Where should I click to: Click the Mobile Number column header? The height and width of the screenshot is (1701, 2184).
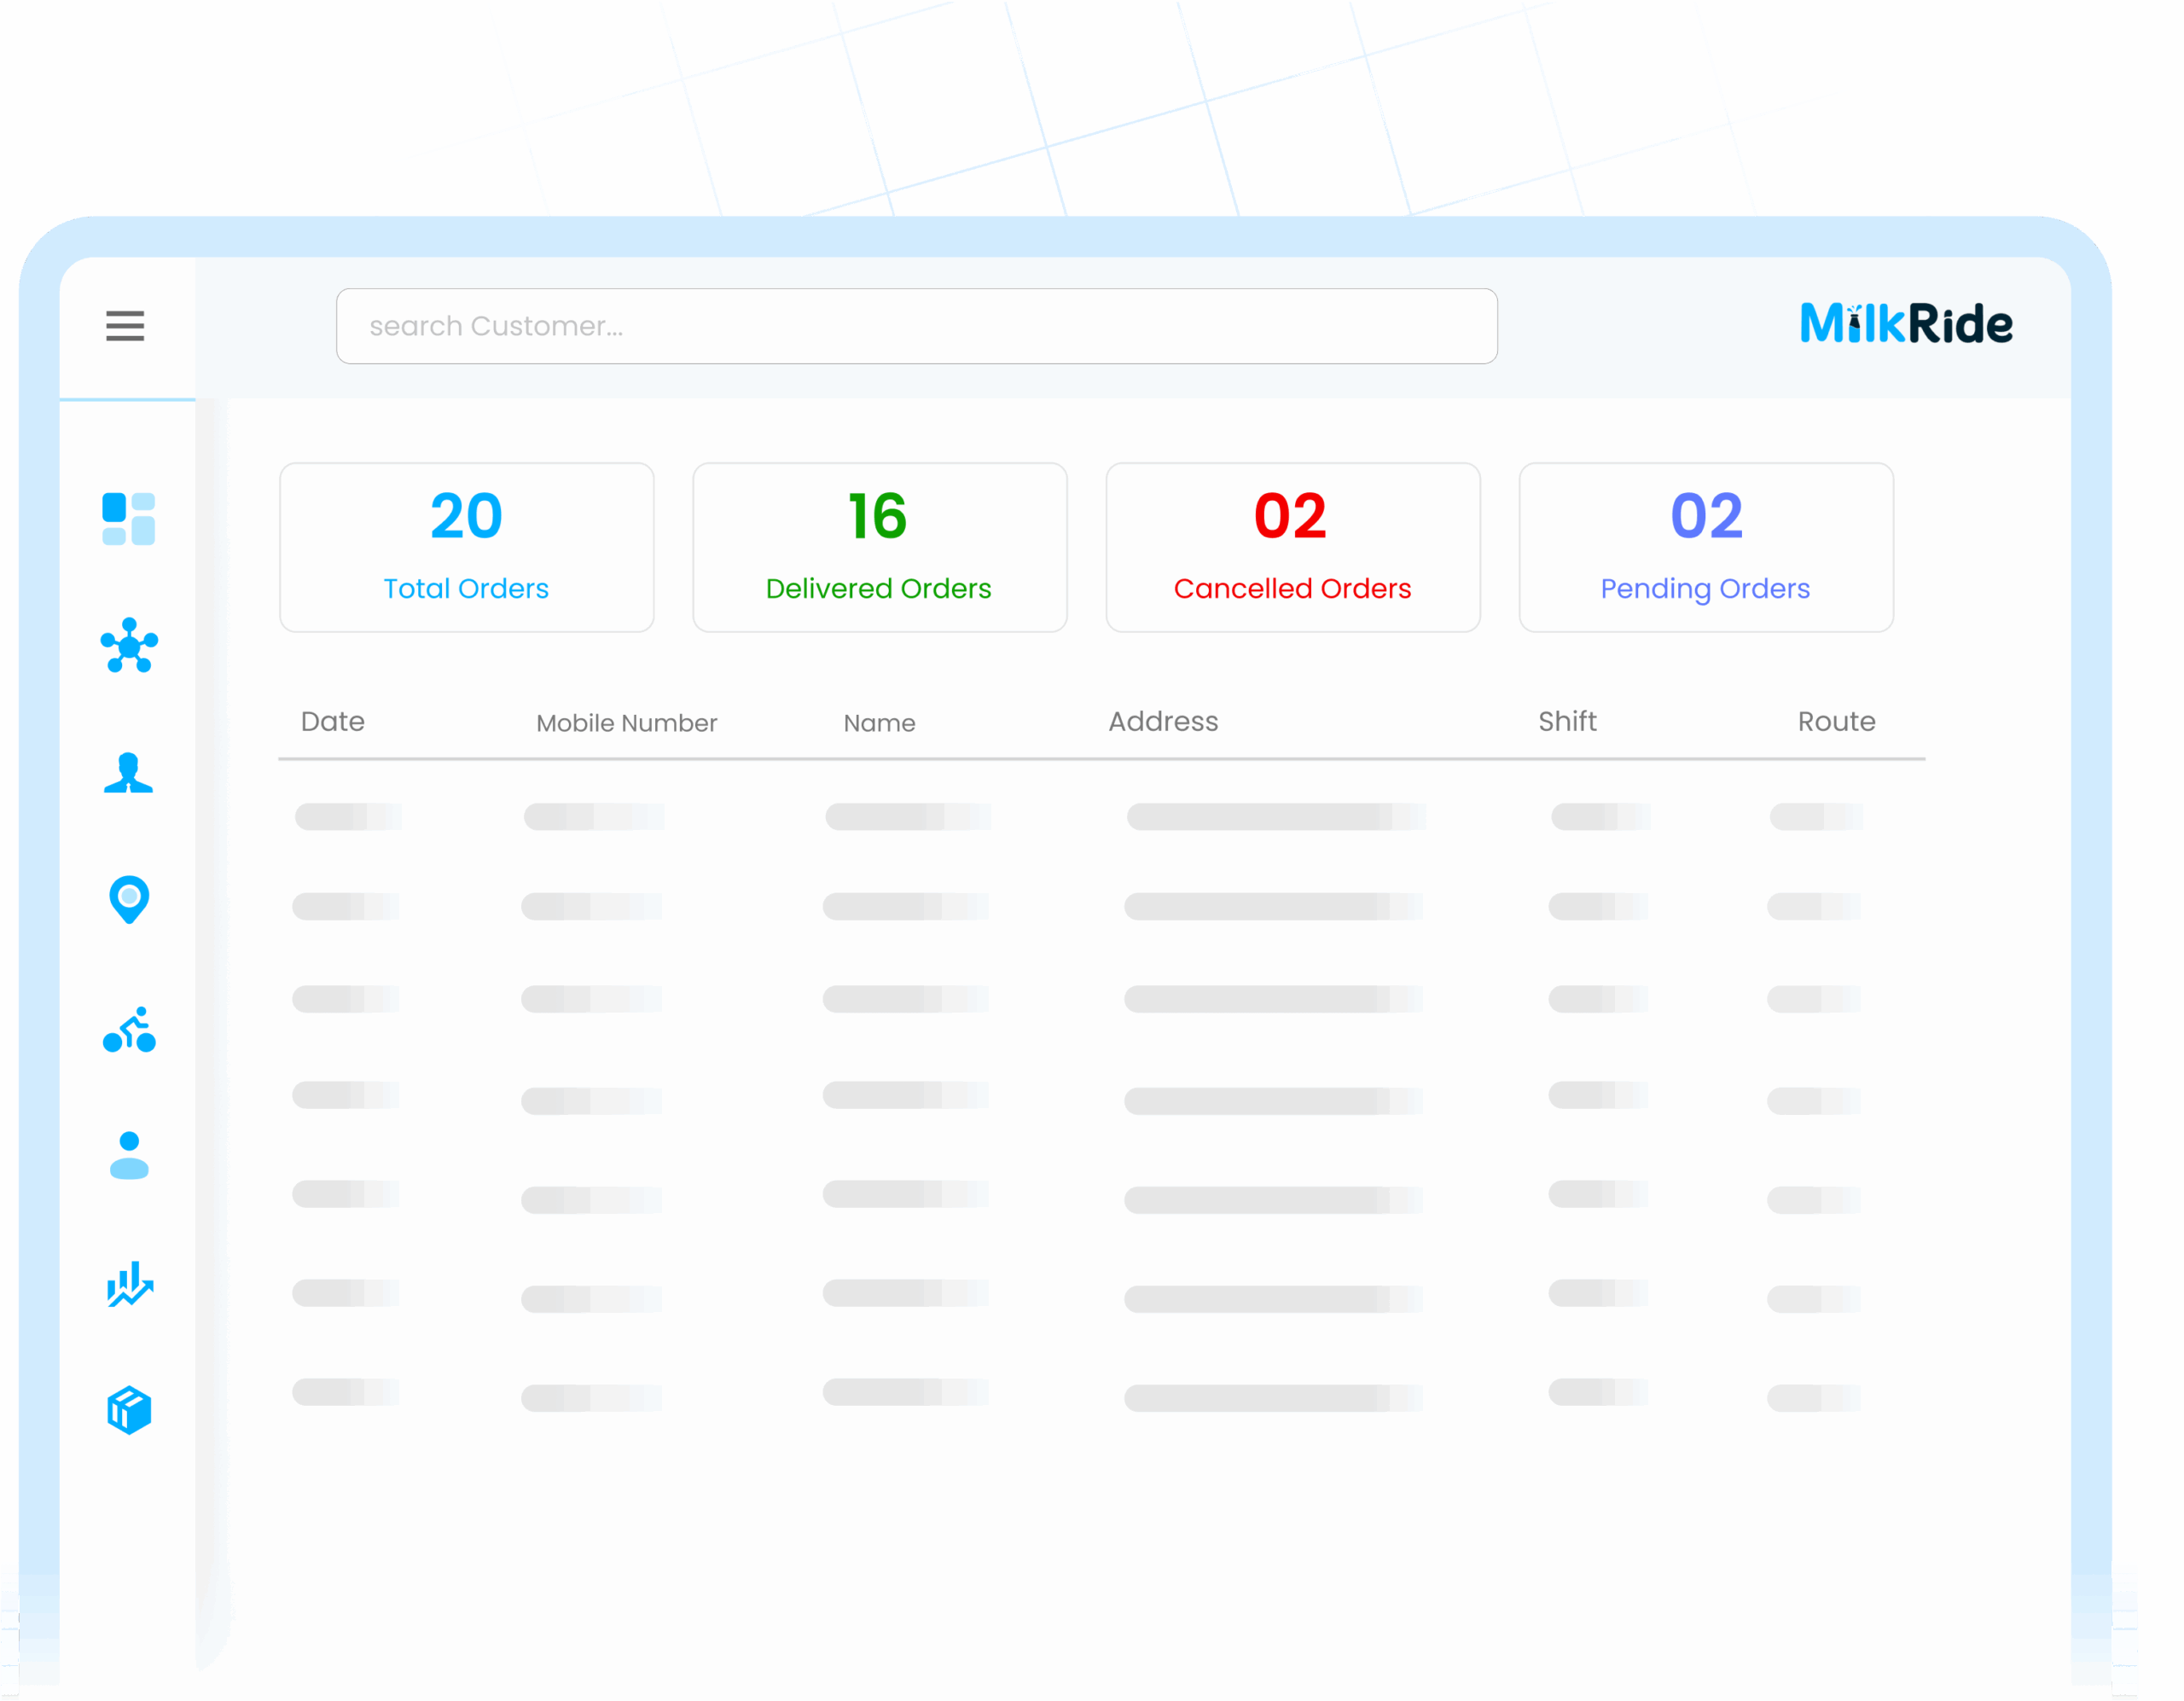626,723
